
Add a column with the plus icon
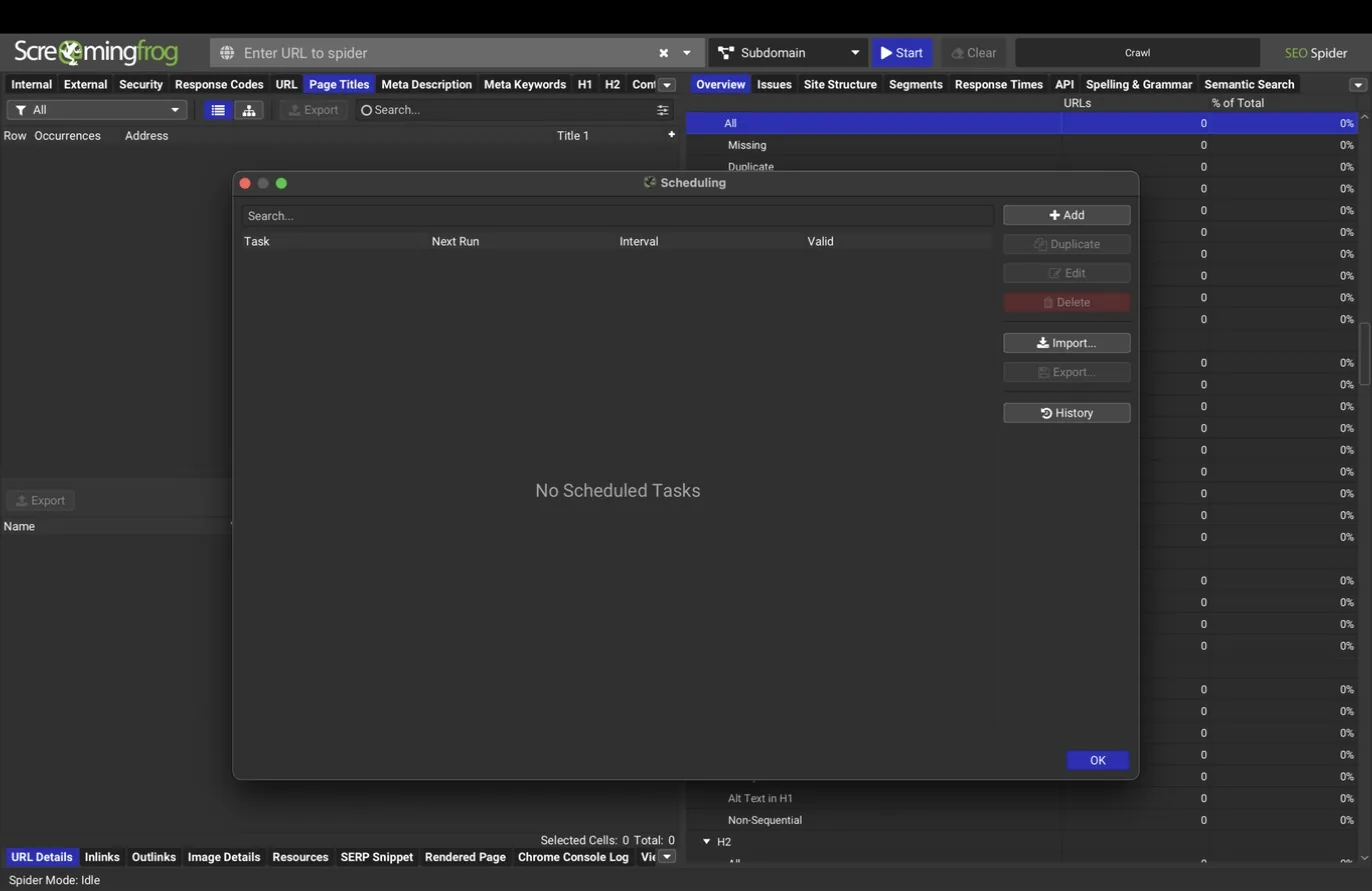coord(671,134)
